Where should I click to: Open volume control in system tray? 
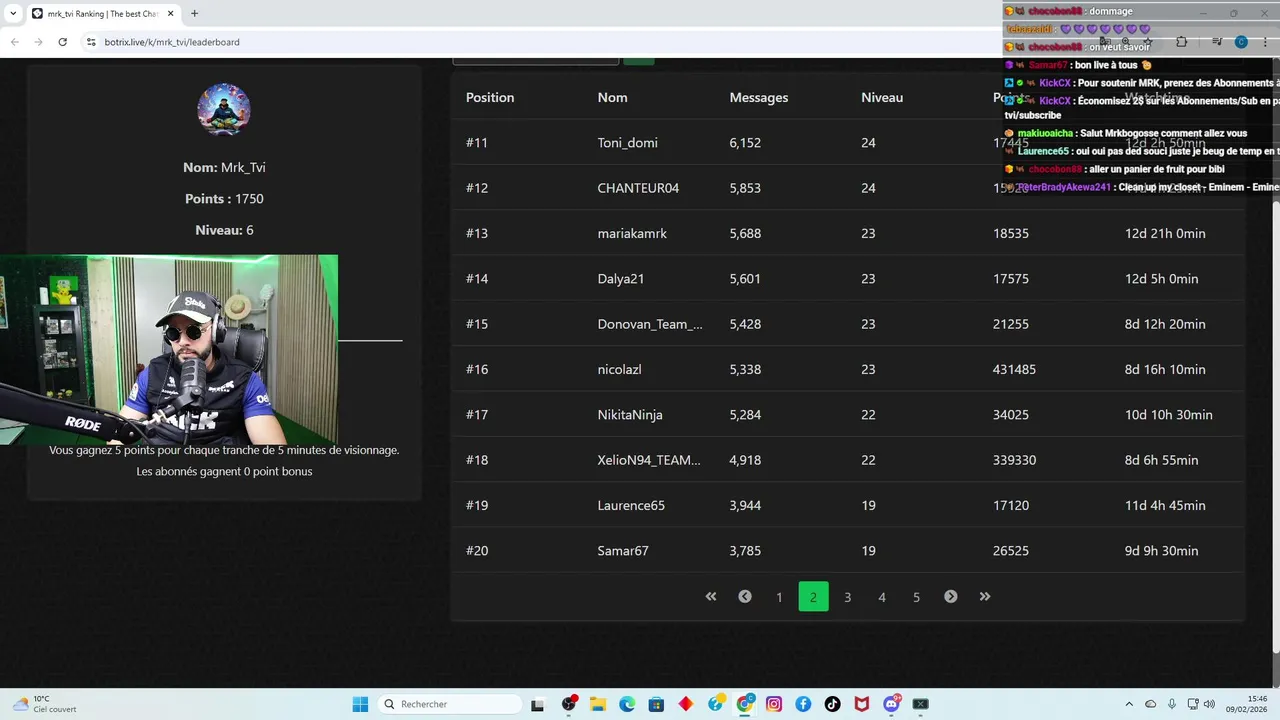[1208, 704]
